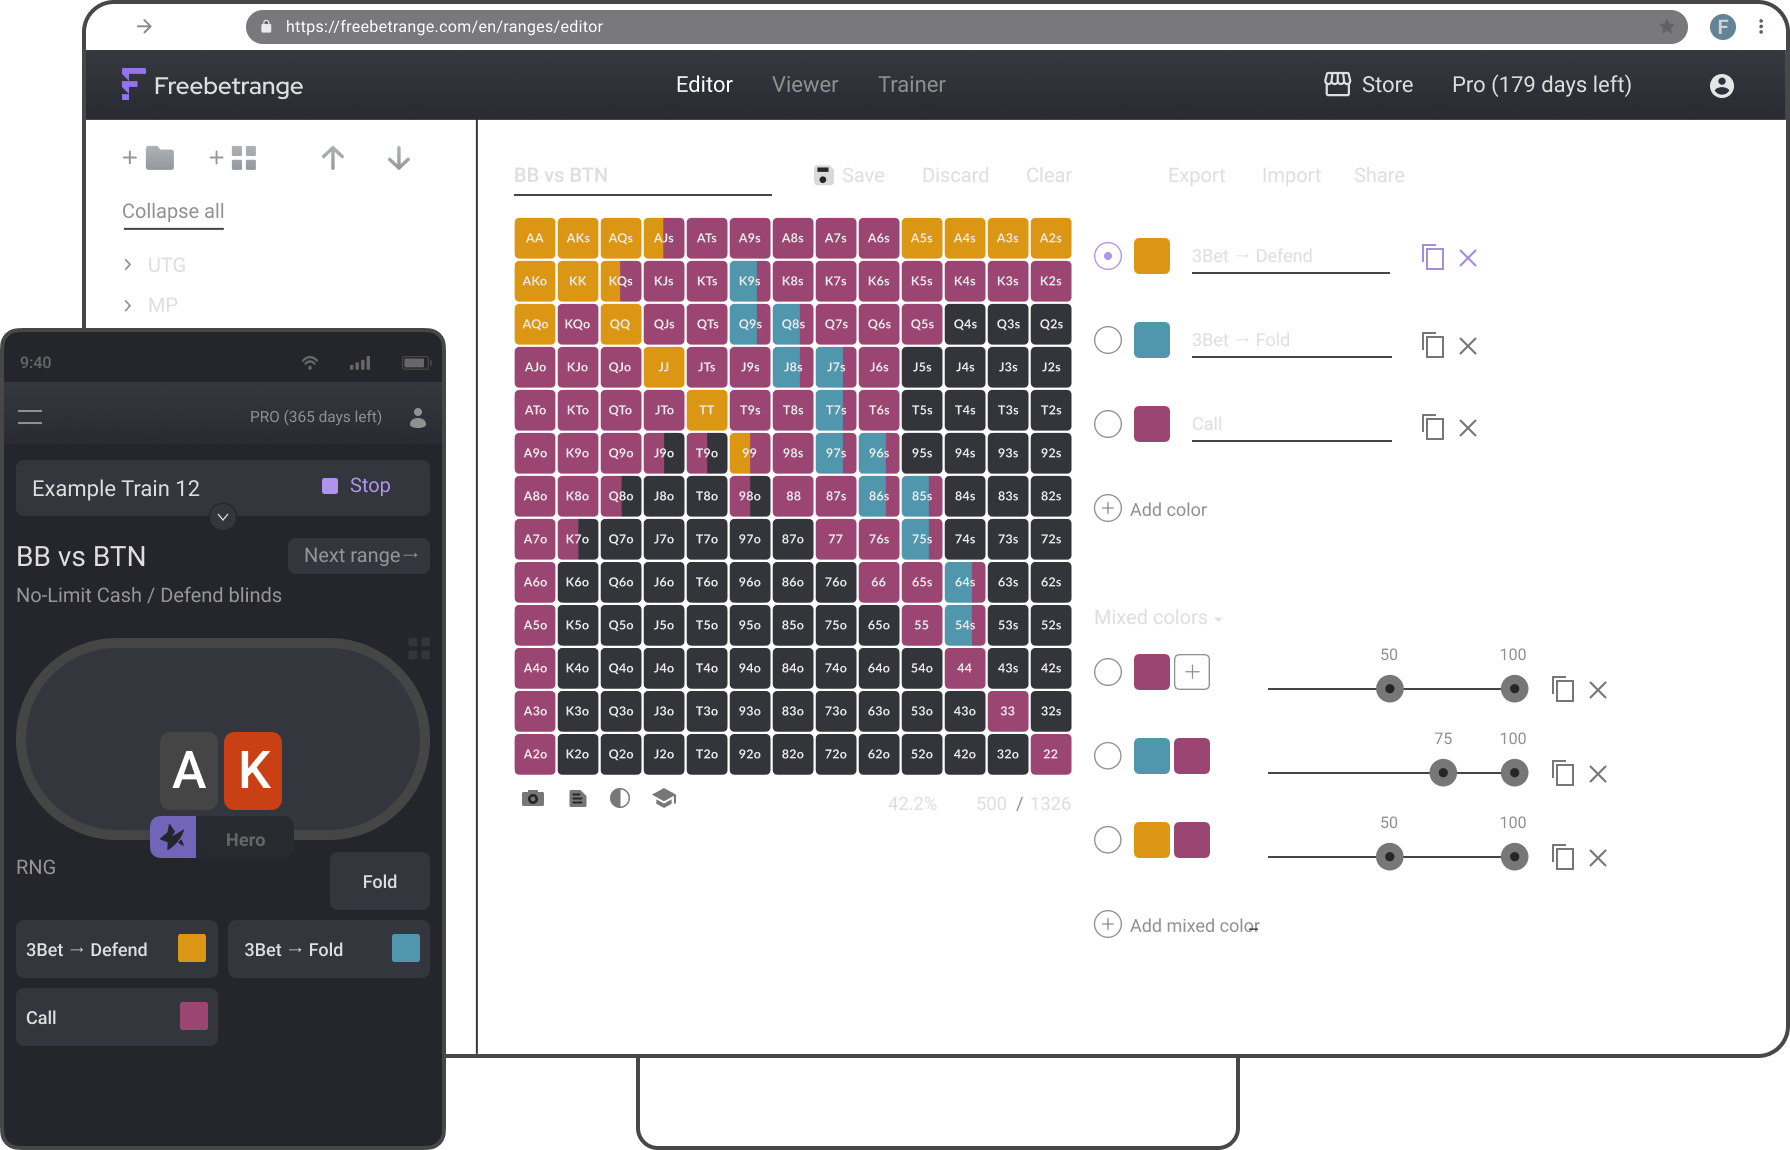Open the hamburger menu on the mobile app
The image size is (1790, 1150).
(x=30, y=416)
